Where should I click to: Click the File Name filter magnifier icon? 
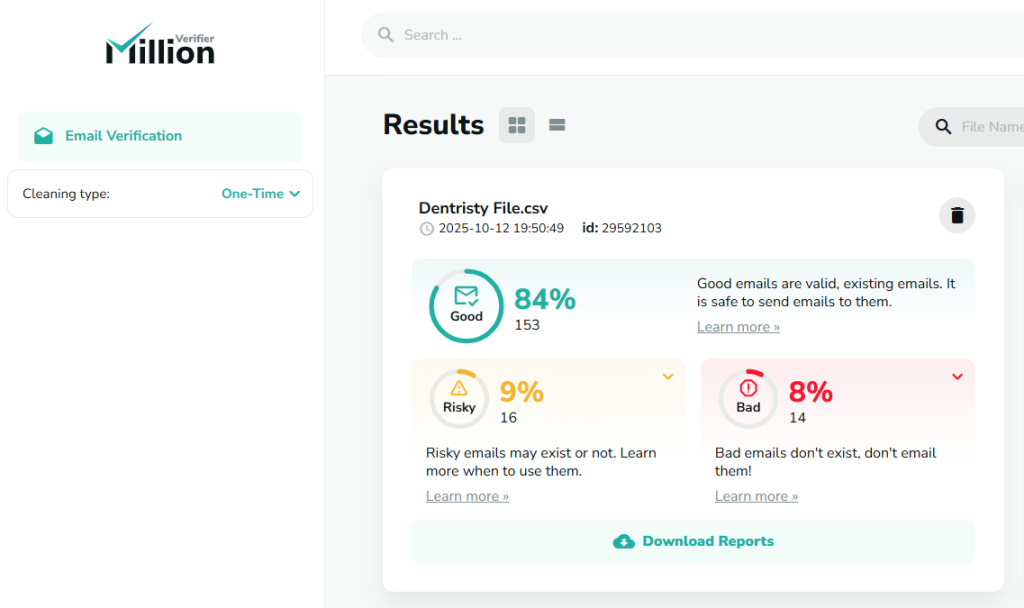click(943, 127)
